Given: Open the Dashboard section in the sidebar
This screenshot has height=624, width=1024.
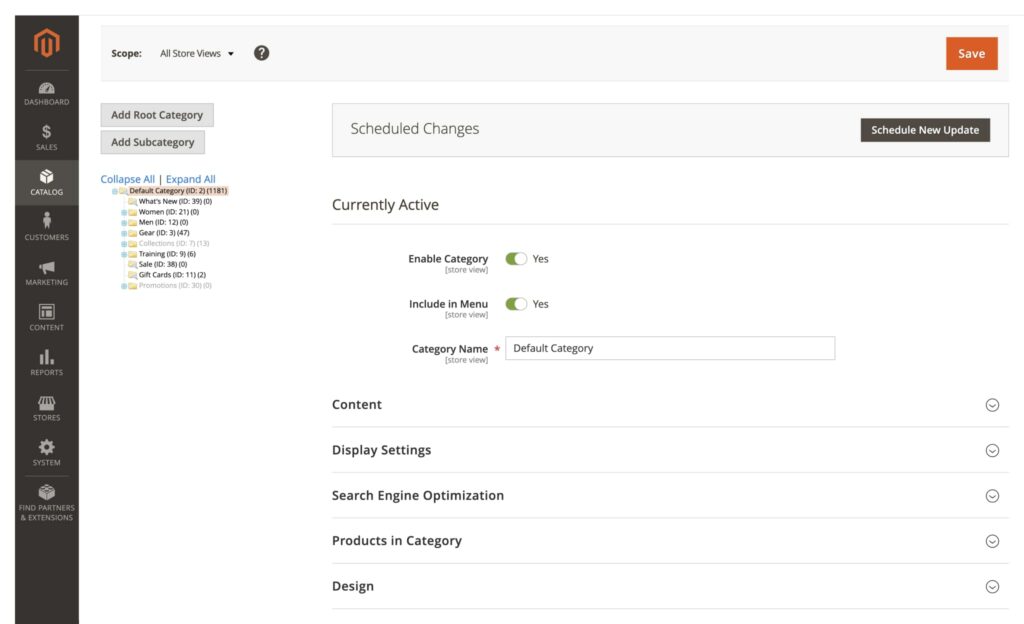Looking at the screenshot, I should (x=46, y=93).
